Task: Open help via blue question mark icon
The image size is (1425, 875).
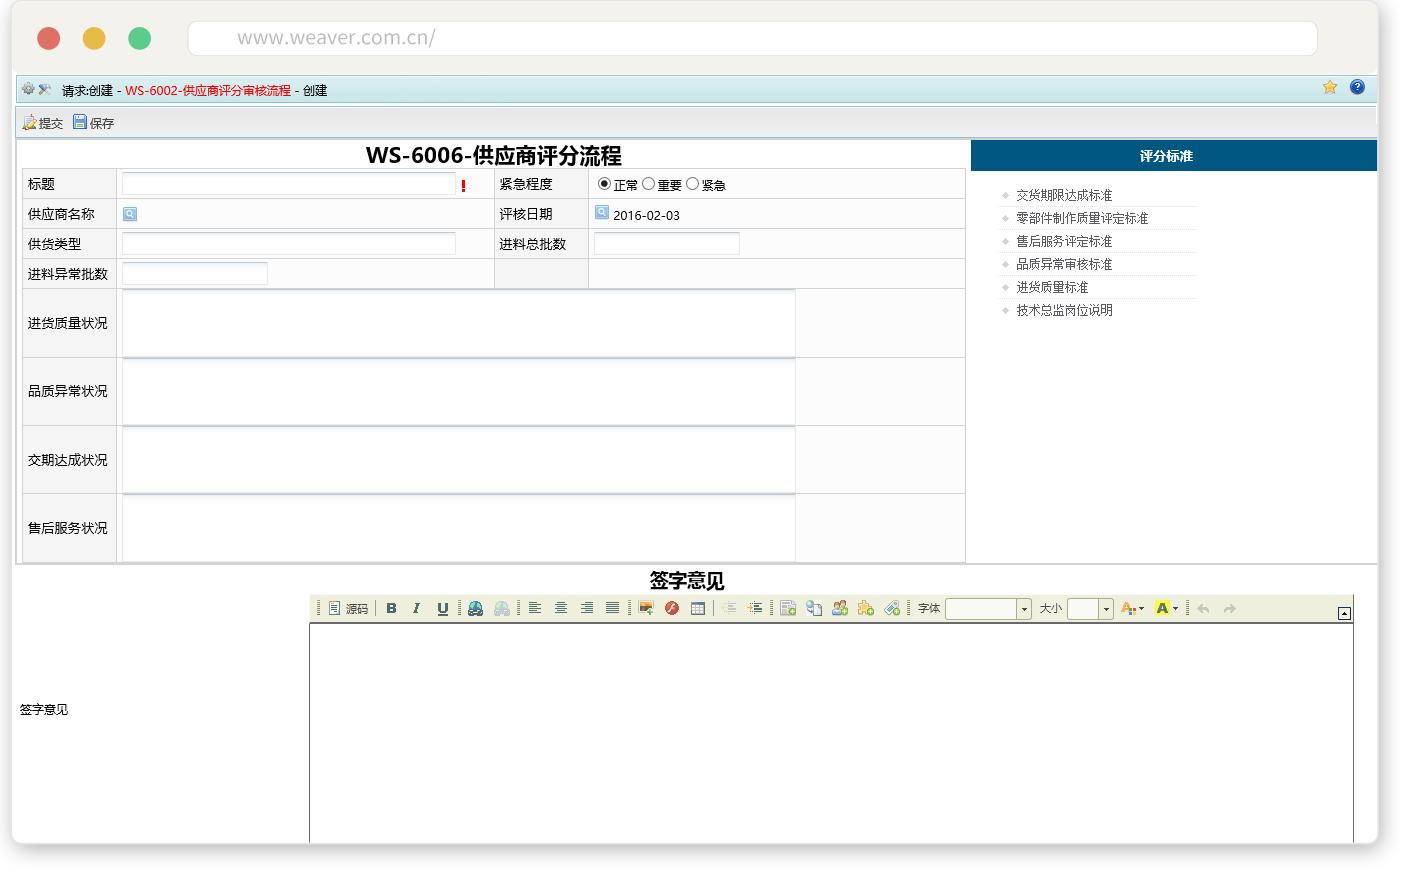Action: coord(1357,87)
